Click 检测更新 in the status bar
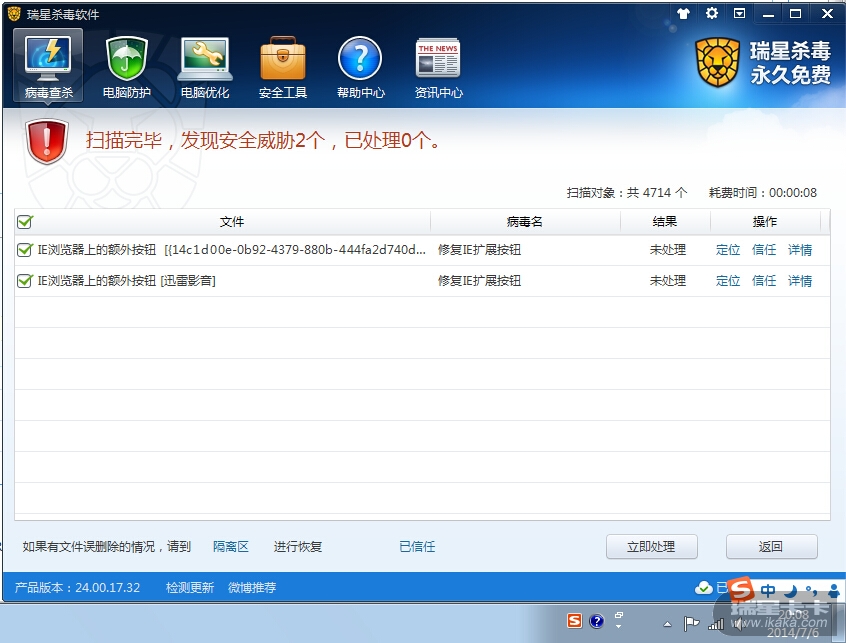Screen dimensions: 846x643 pos(190,588)
